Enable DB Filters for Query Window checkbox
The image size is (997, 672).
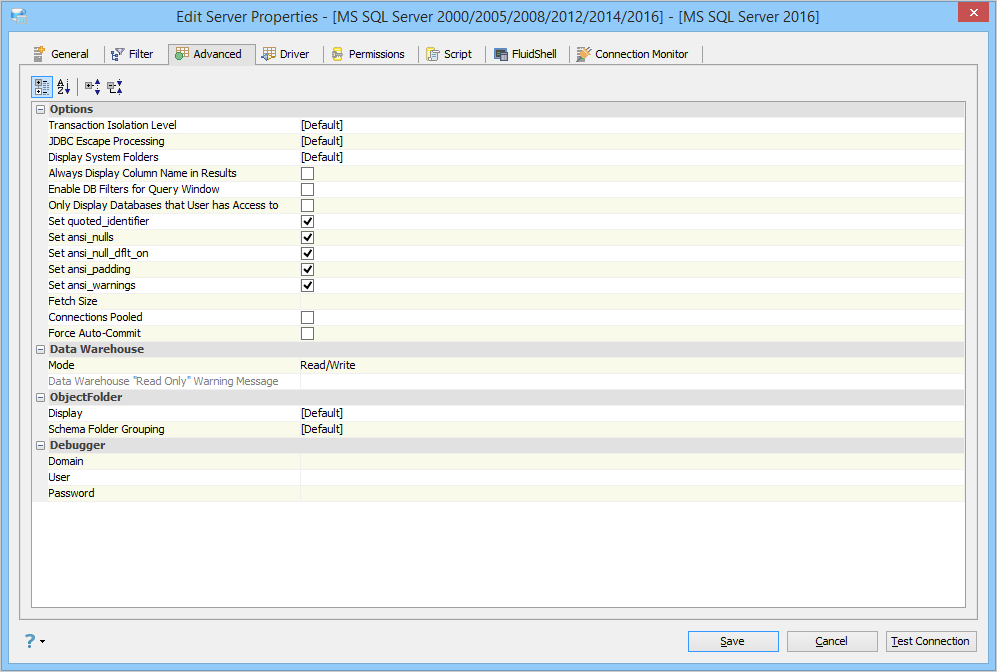point(307,189)
